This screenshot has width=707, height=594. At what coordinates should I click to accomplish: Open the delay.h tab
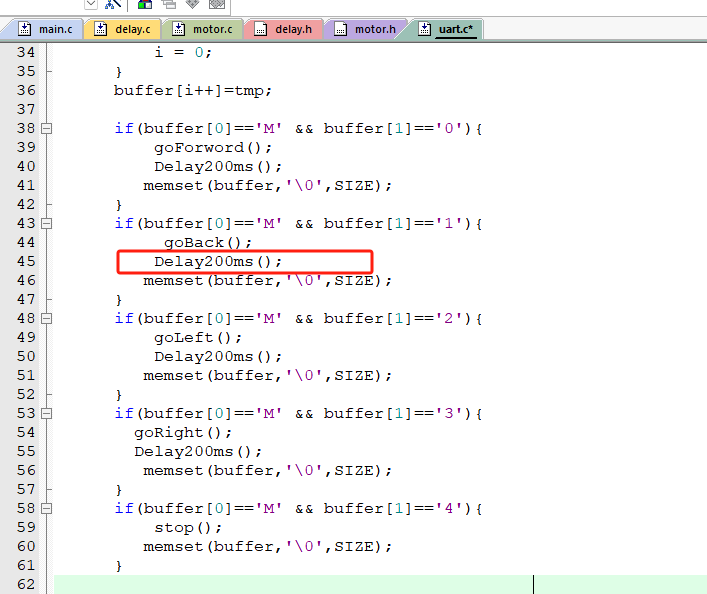tap(284, 29)
